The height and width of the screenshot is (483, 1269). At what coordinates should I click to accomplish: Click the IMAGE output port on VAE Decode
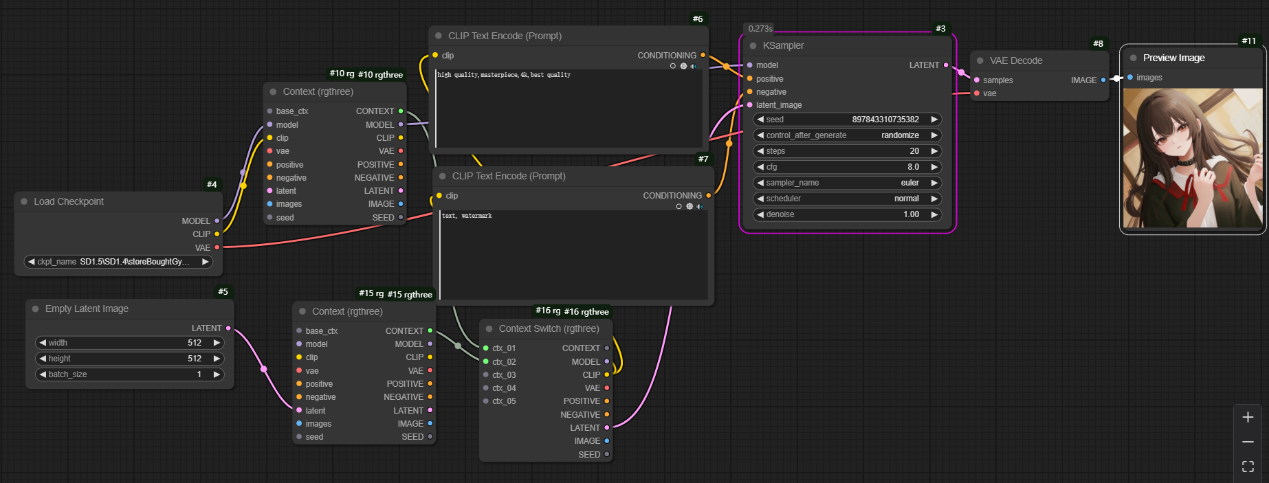(1103, 80)
